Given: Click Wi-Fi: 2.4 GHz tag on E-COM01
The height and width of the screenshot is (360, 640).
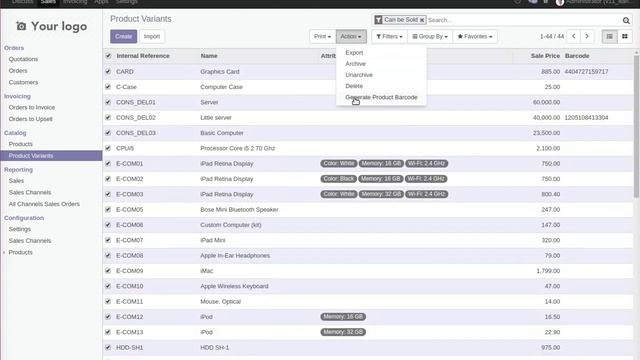Looking at the screenshot, I should pos(426,164).
